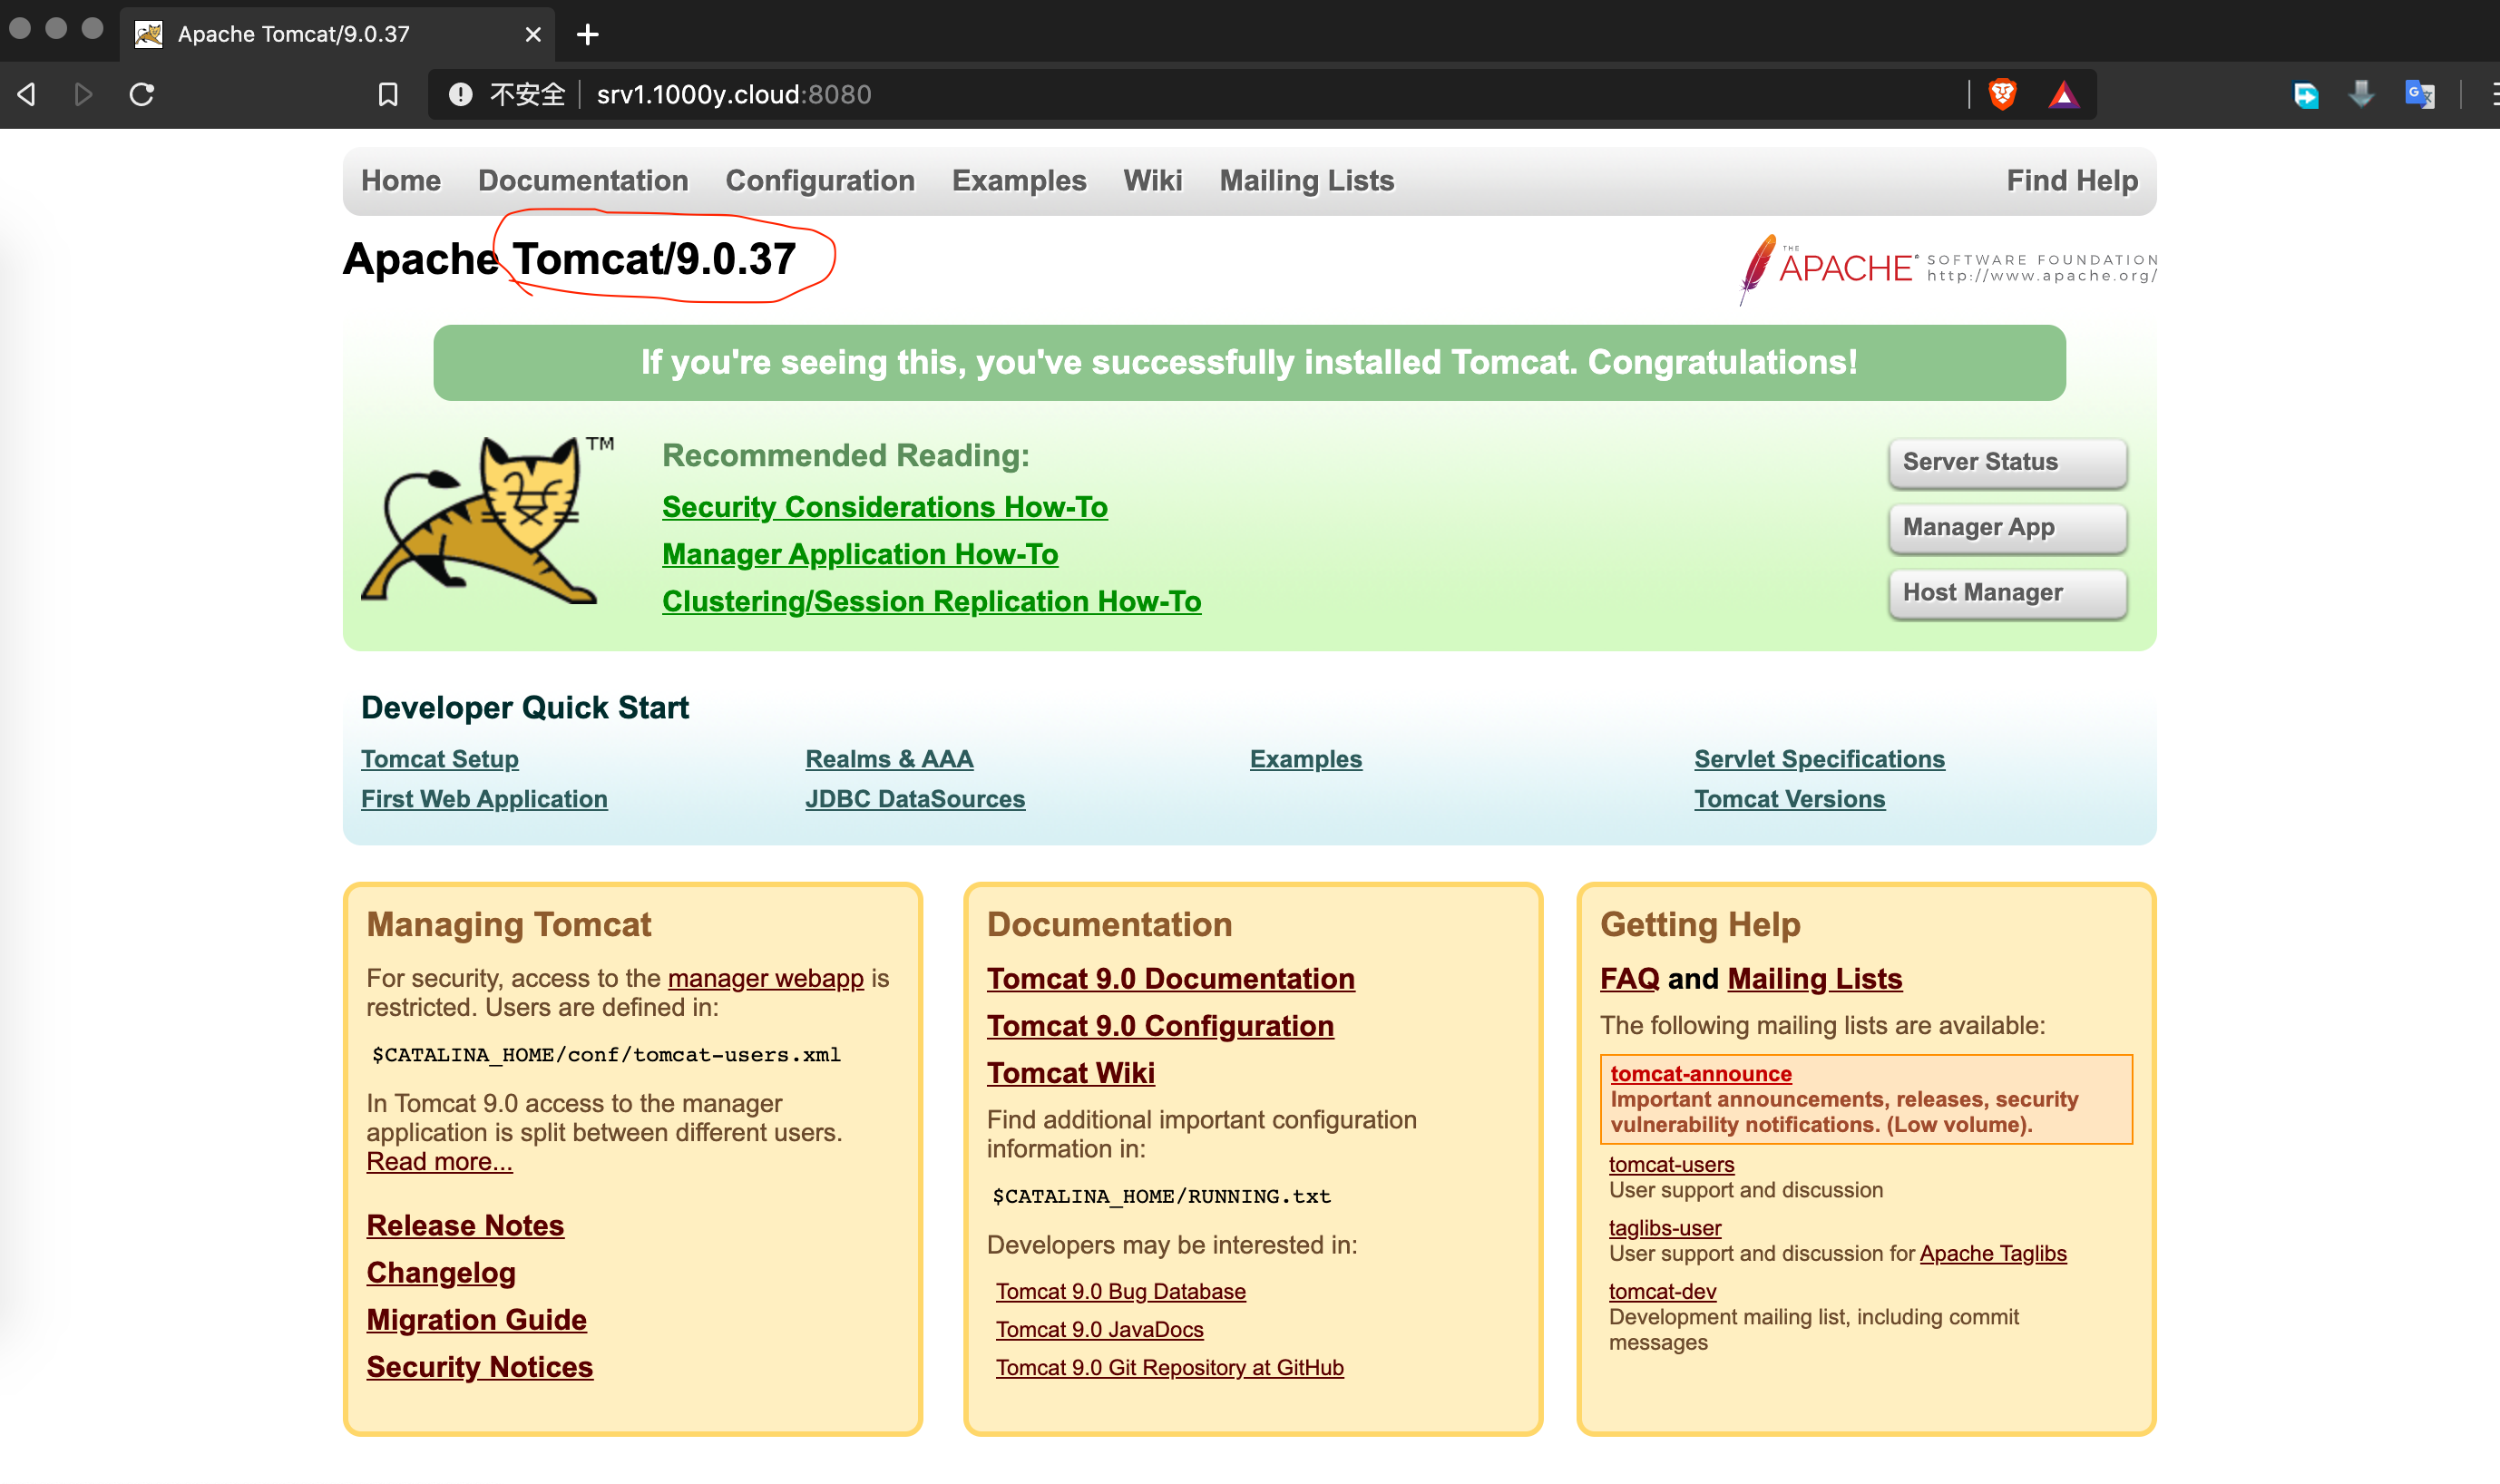Open the Examples quick start link

click(x=1306, y=759)
